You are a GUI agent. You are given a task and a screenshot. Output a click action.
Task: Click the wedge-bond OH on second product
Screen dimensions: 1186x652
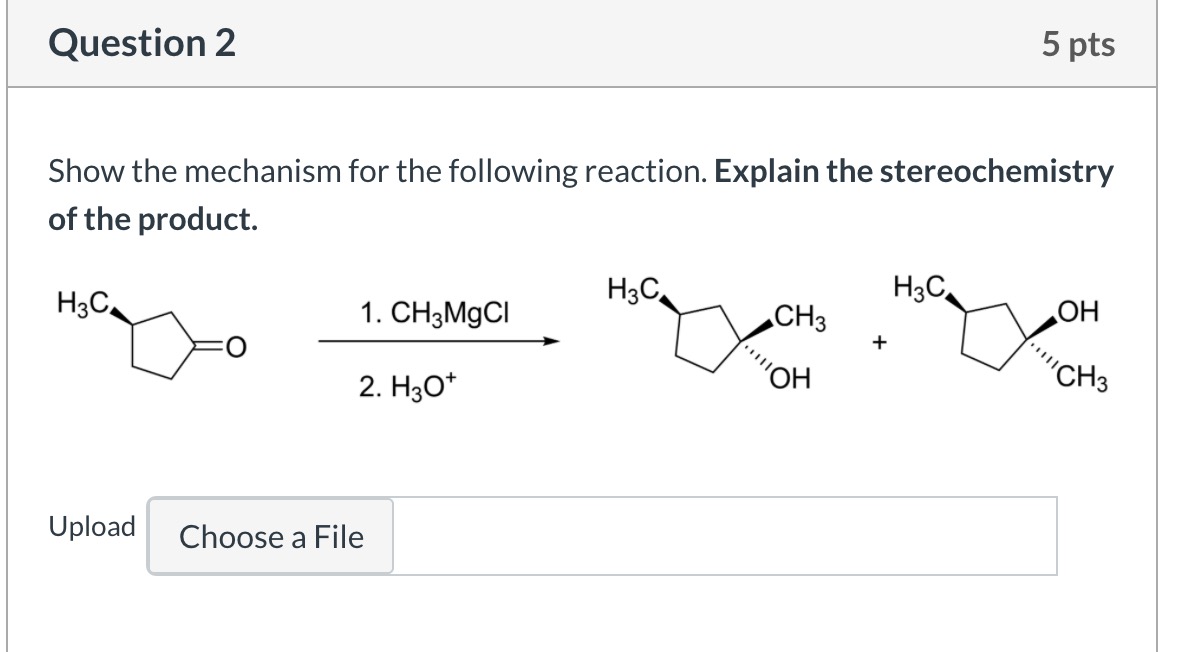pyautogui.click(x=1080, y=316)
